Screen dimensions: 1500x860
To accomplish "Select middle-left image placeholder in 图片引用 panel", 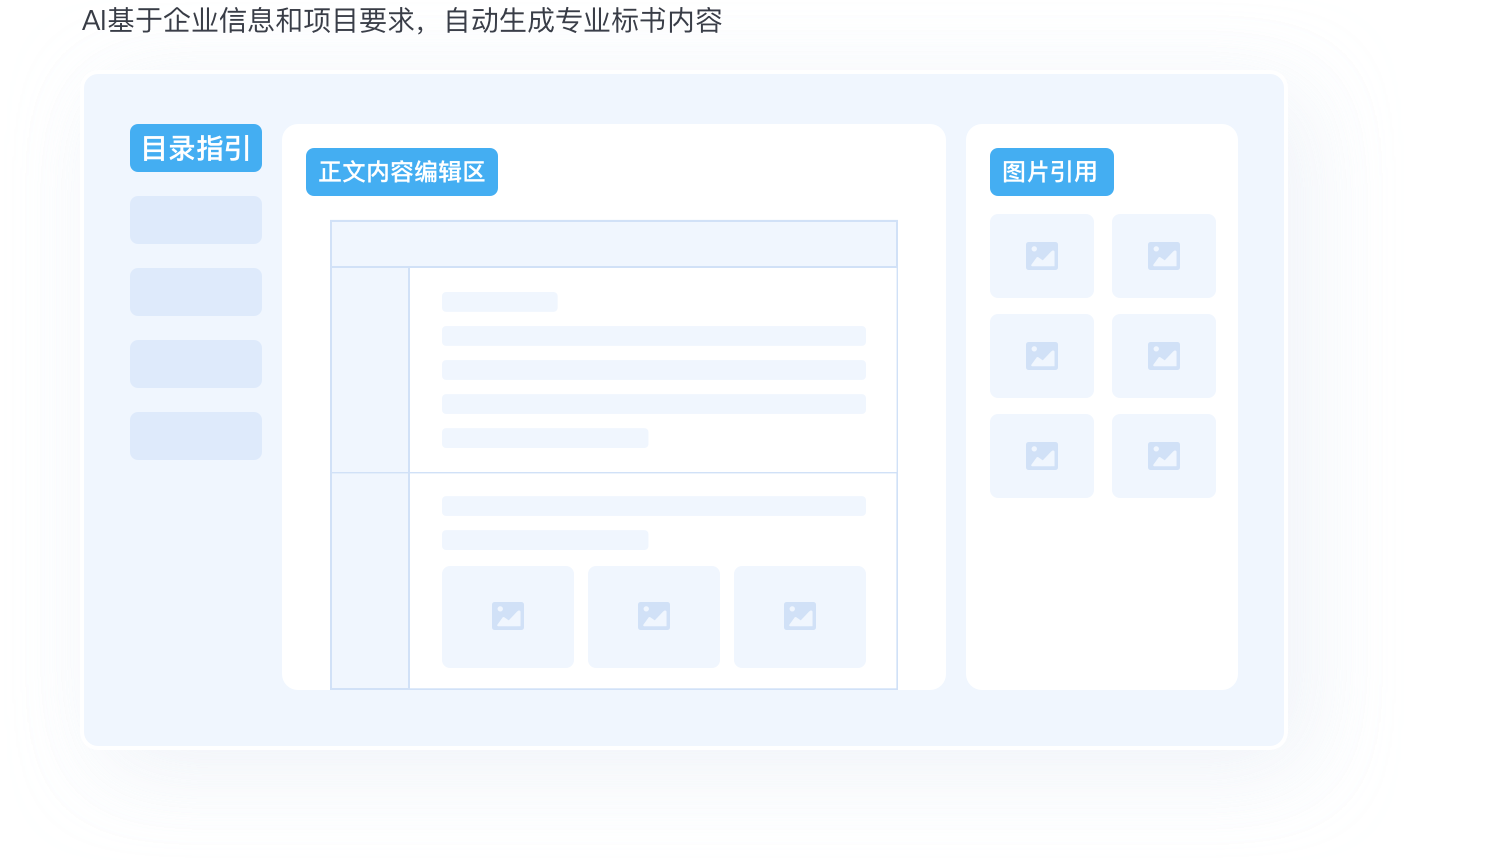I will 1042,356.
